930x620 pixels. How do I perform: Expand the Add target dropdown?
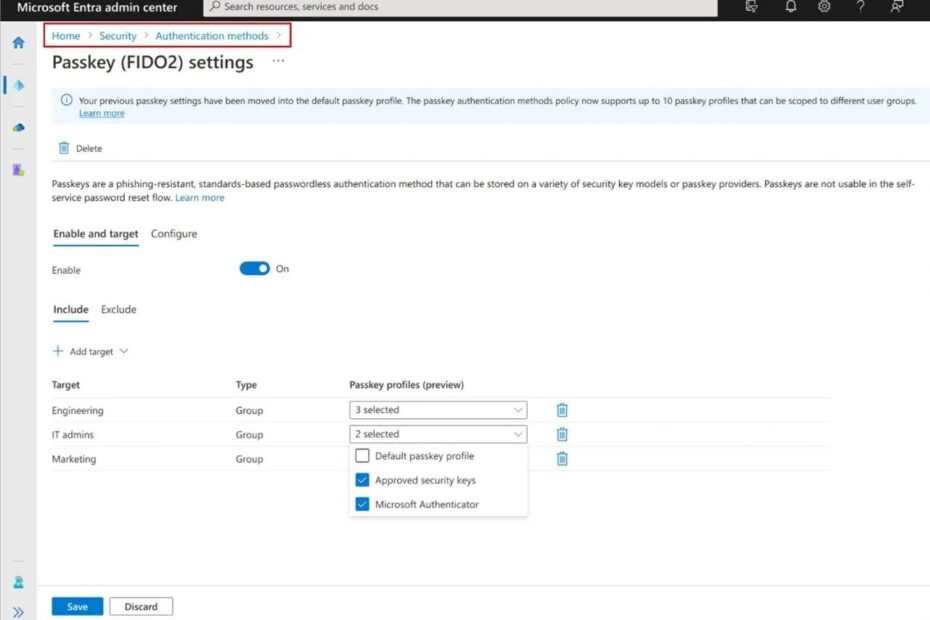click(x=91, y=352)
